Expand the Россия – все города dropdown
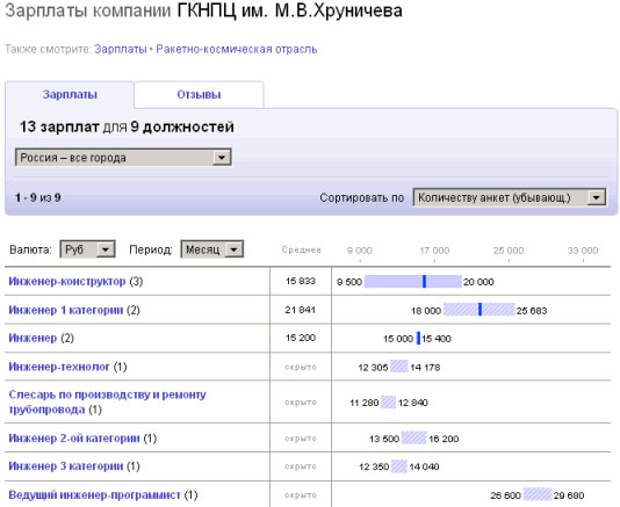This screenshot has width=620, height=507. tap(123, 157)
